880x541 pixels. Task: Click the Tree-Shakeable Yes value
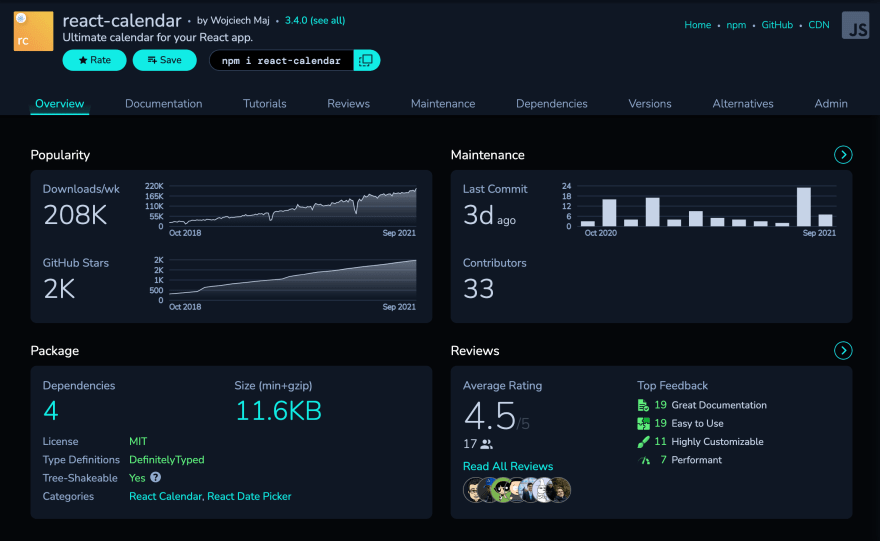click(137, 478)
